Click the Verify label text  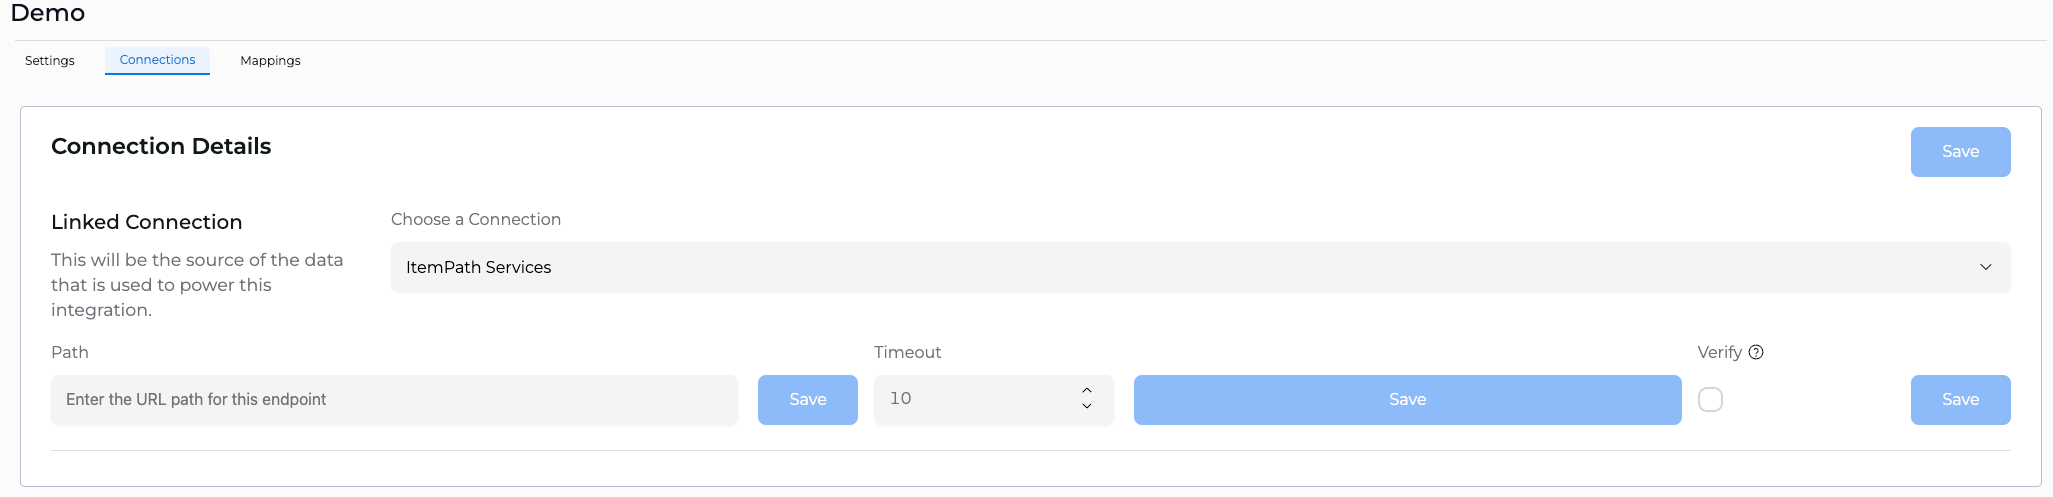[x=1720, y=352]
